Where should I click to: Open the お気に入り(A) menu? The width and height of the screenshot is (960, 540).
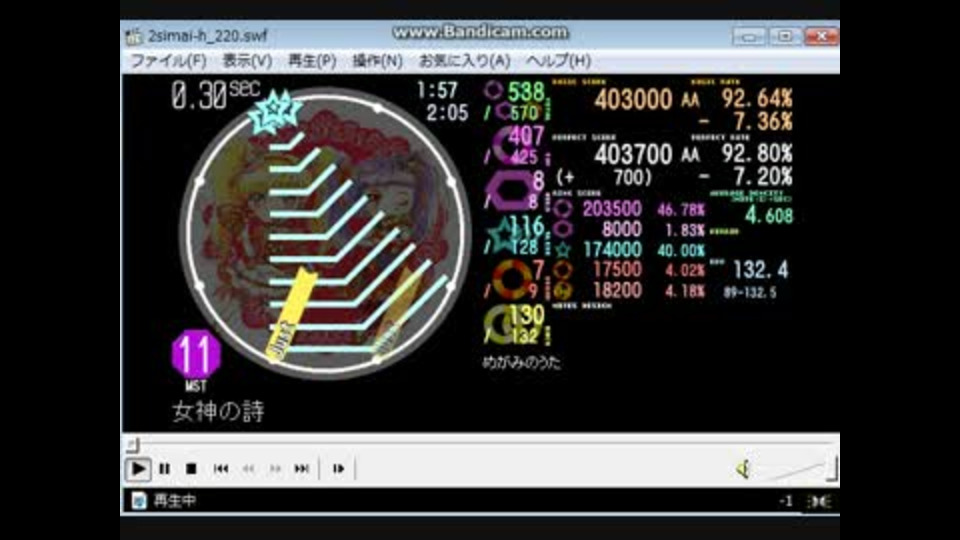pos(465,61)
